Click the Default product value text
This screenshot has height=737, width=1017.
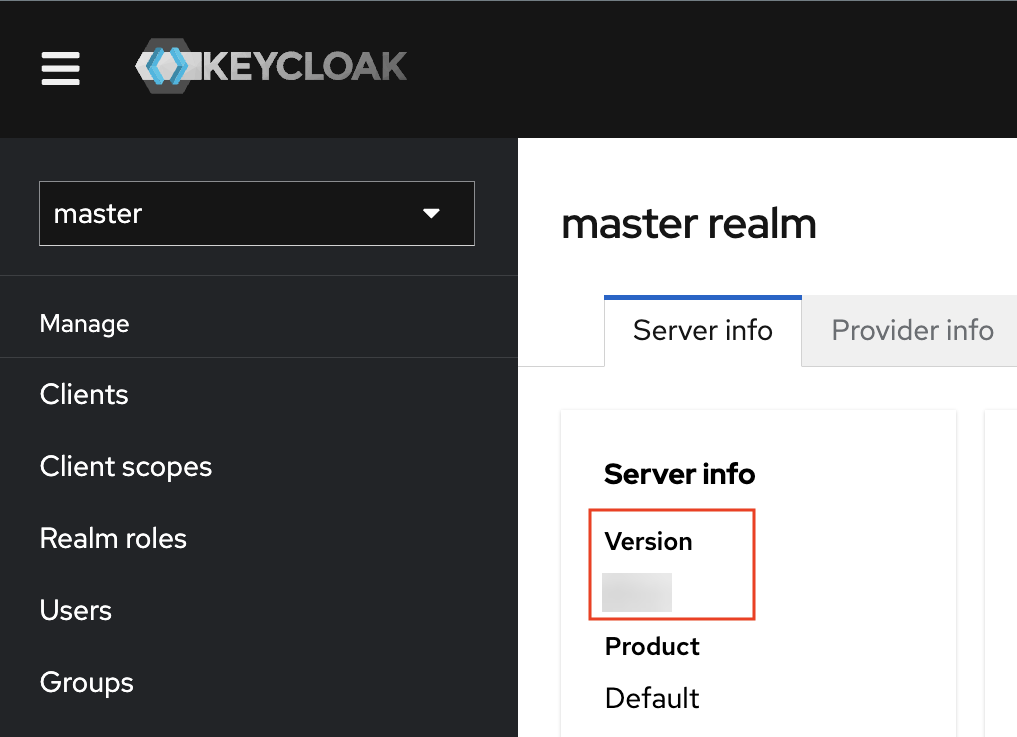point(651,698)
